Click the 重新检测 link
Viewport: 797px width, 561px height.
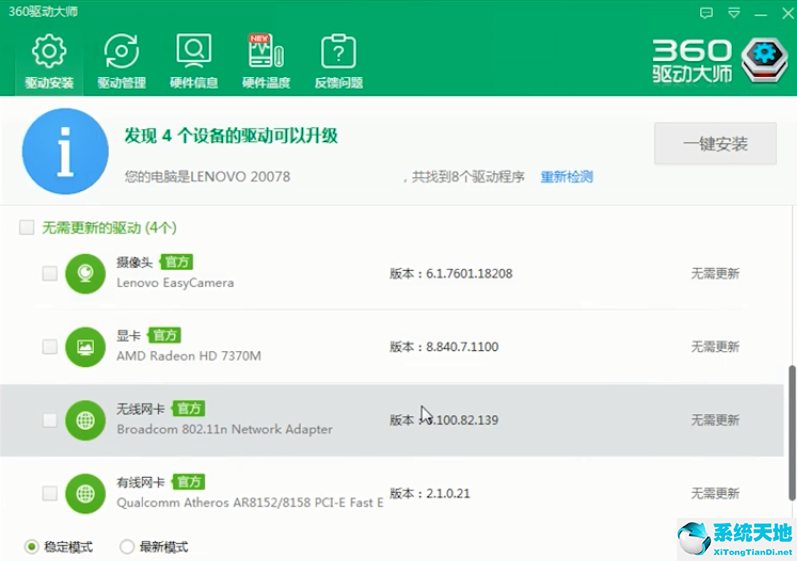coord(567,177)
